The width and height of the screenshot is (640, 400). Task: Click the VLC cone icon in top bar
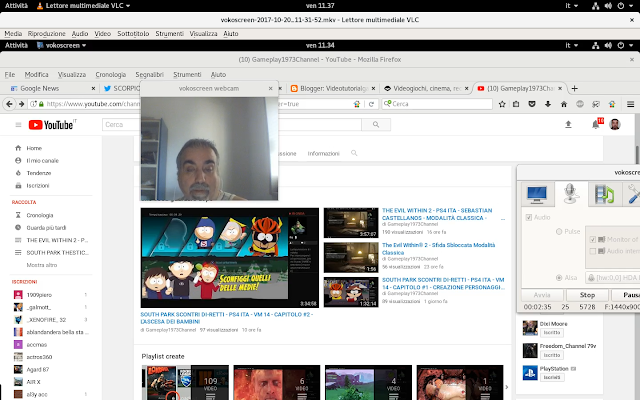tap(40, 6)
